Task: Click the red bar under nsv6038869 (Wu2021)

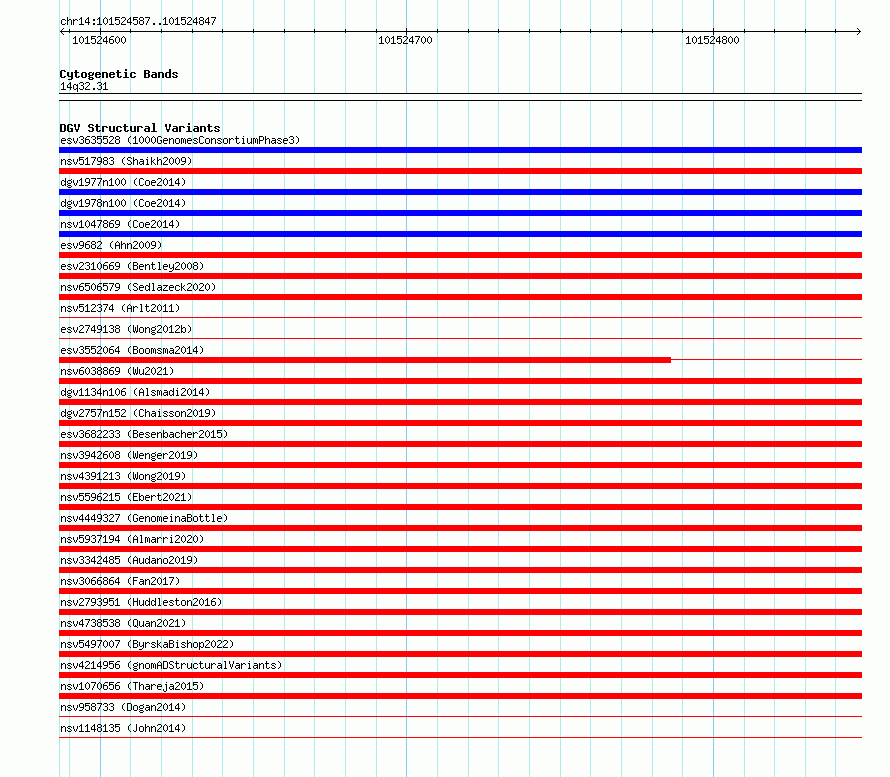Action: (460, 381)
